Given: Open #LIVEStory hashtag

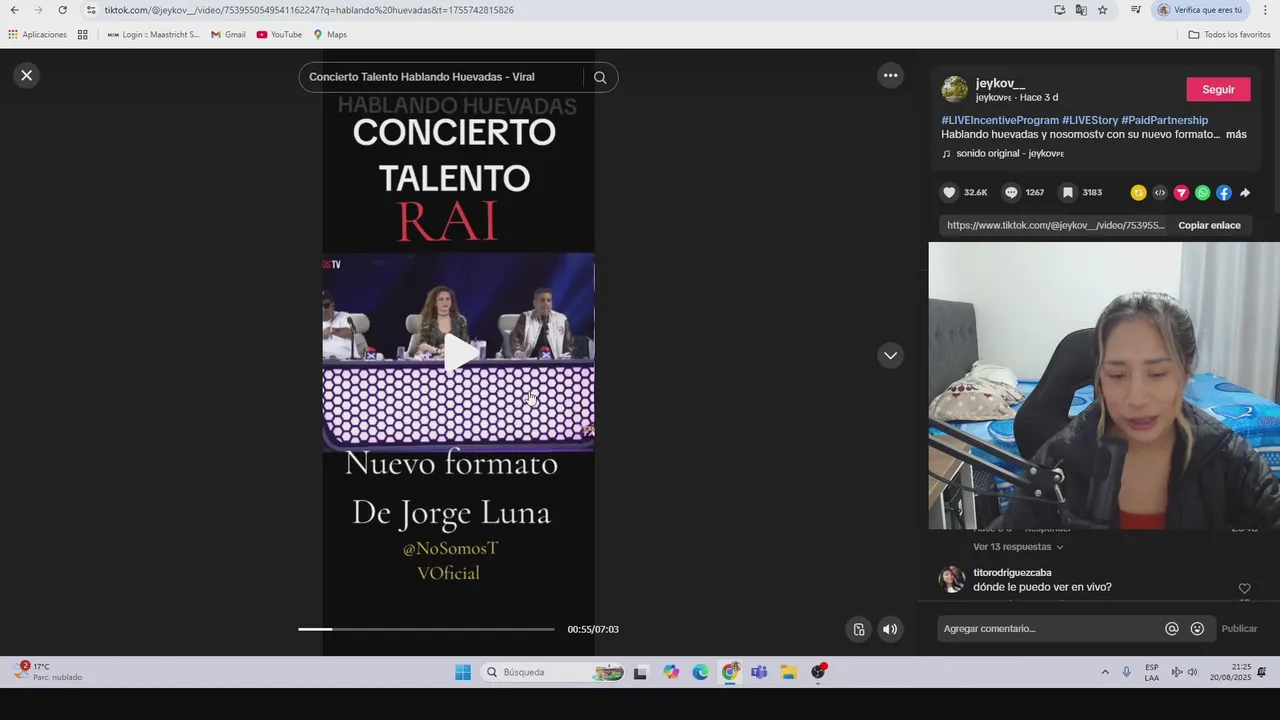Looking at the screenshot, I should (1090, 120).
